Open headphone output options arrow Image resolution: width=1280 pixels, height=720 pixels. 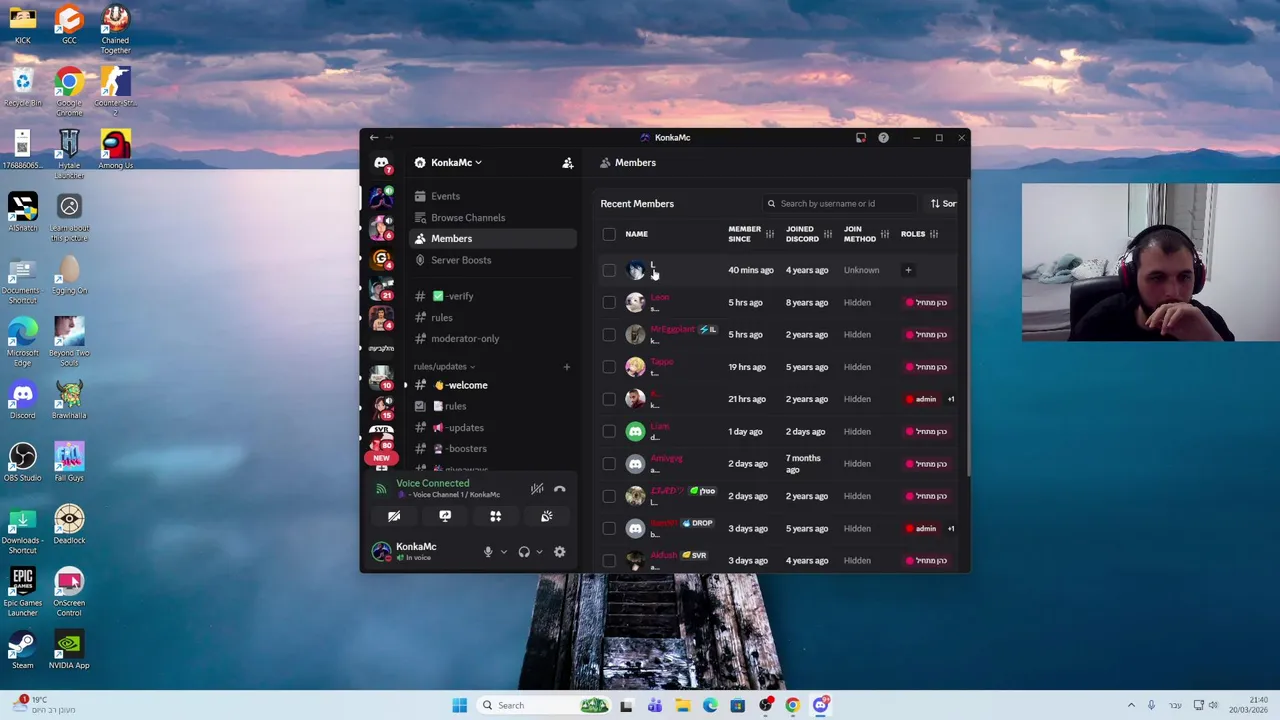tap(539, 552)
